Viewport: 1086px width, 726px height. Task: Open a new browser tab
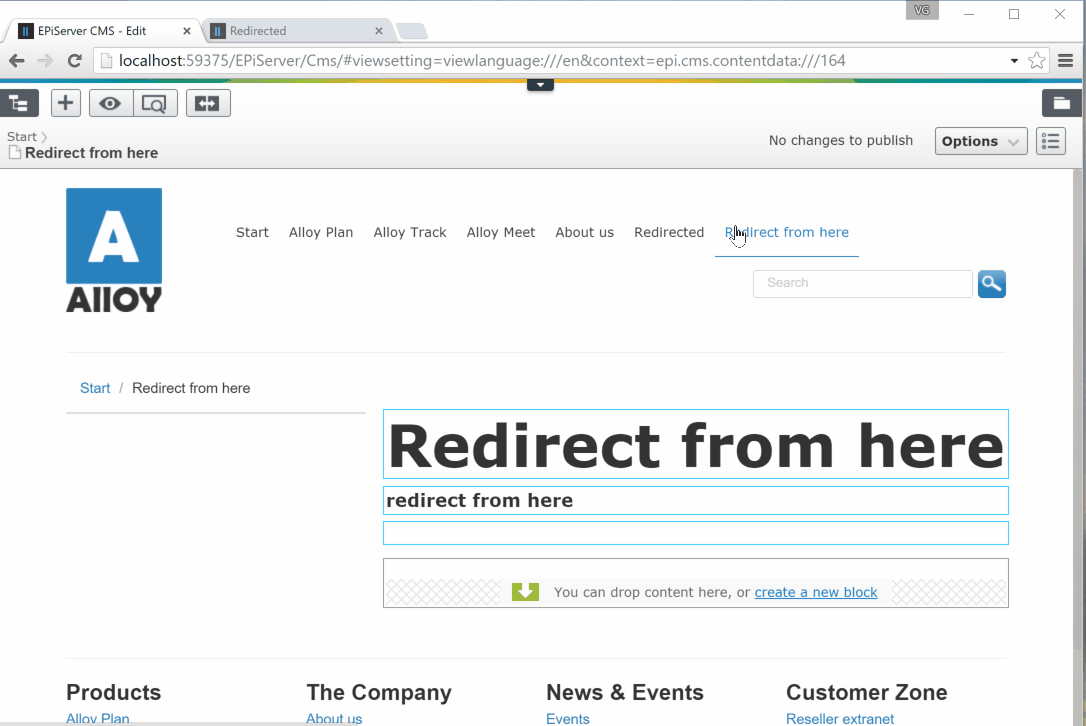tap(412, 31)
